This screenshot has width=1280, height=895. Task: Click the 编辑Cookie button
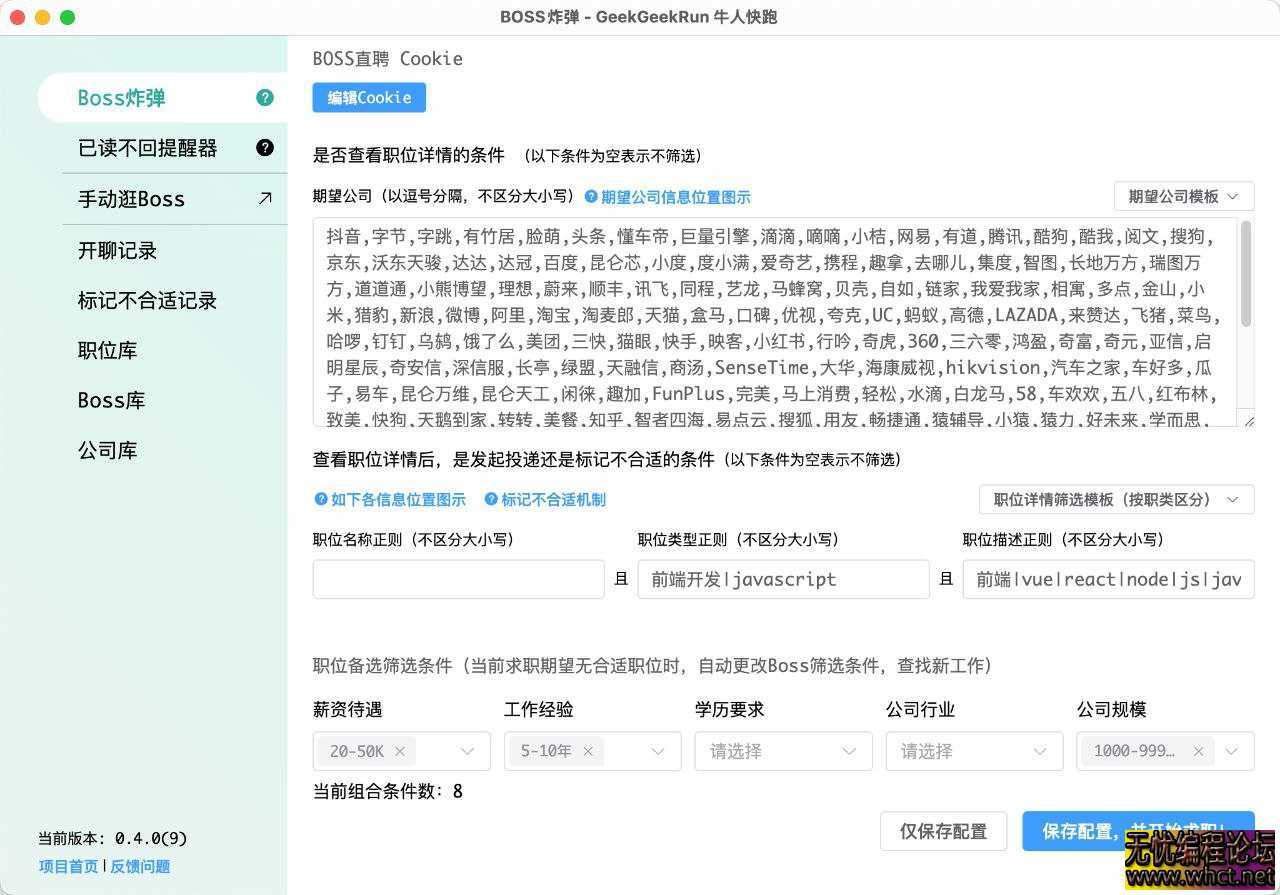(369, 97)
